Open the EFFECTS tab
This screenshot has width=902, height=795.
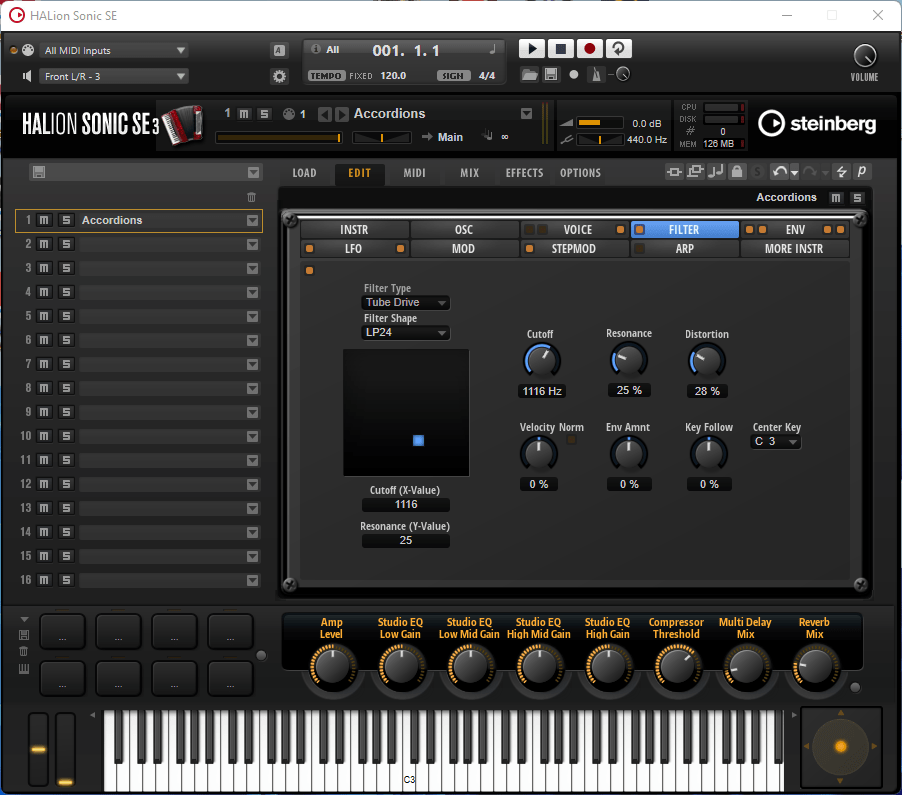pyautogui.click(x=523, y=172)
